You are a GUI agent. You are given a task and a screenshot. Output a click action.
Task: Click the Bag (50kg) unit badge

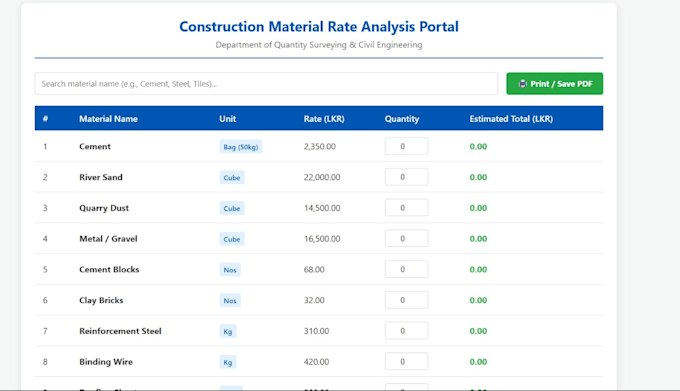[241, 147]
